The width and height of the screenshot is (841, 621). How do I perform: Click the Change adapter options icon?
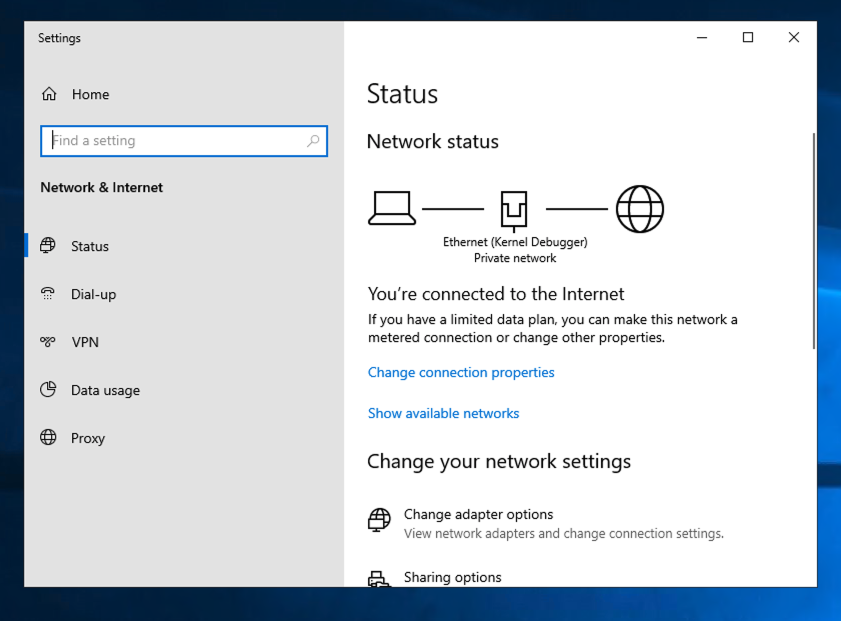pyautogui.click(x=379, y=520)
